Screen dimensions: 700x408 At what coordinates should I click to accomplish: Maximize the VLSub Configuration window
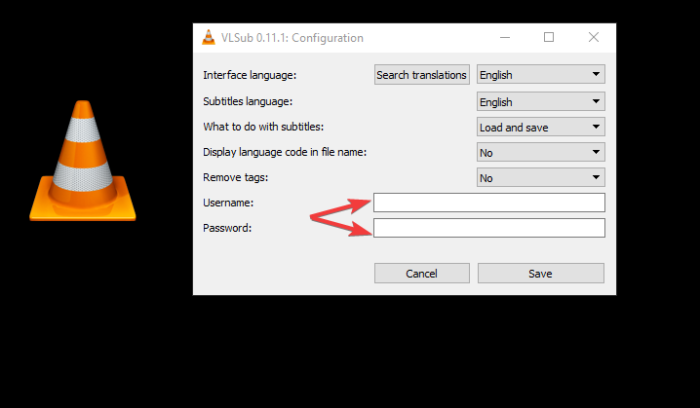[549, 38]
